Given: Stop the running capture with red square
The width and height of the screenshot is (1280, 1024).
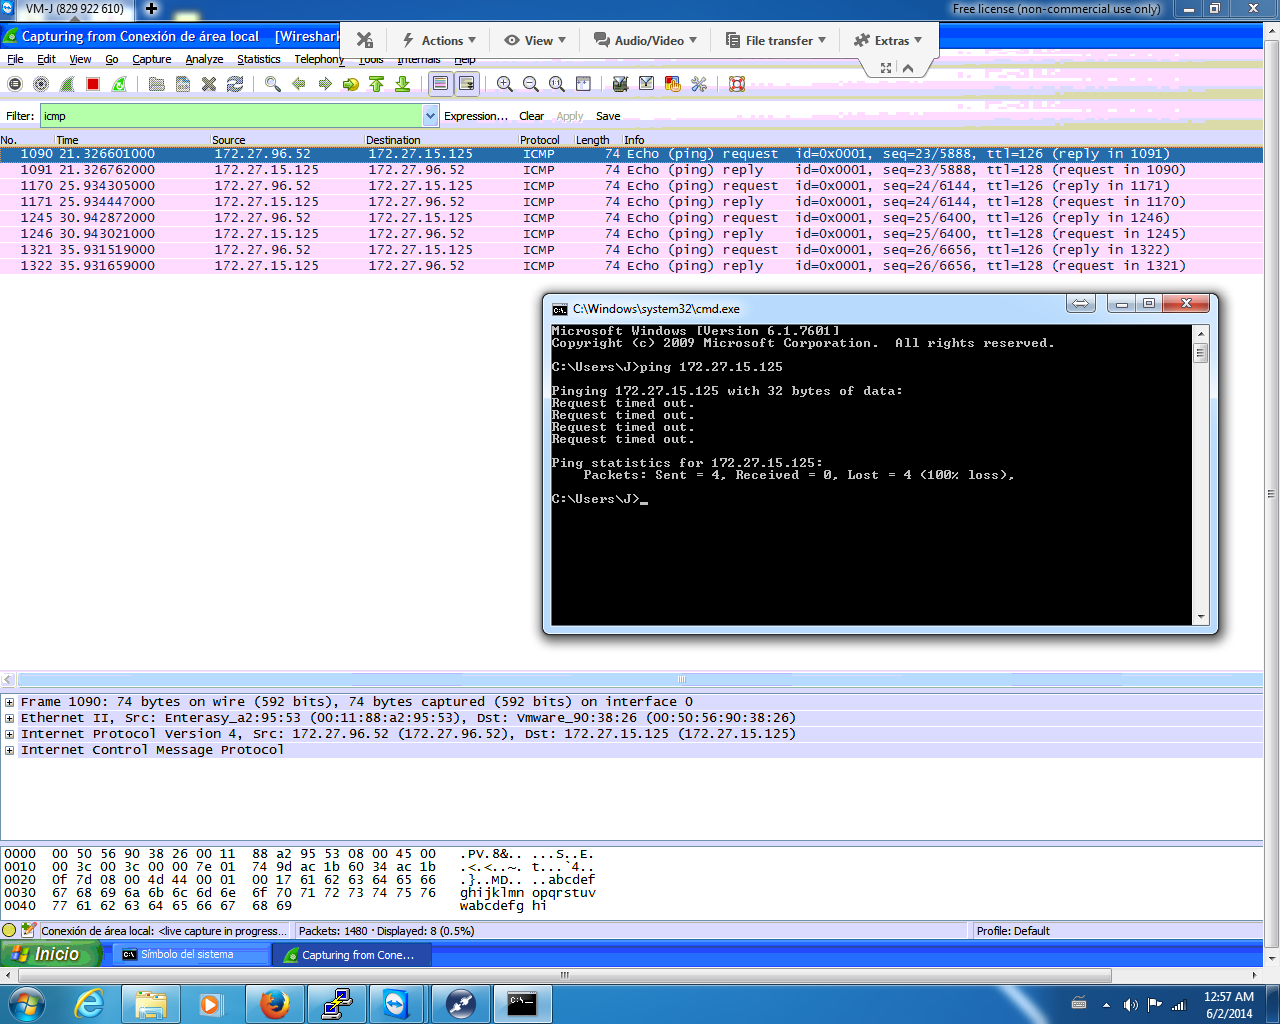Looking at the screenshot, I should click(x=93, y=84).
